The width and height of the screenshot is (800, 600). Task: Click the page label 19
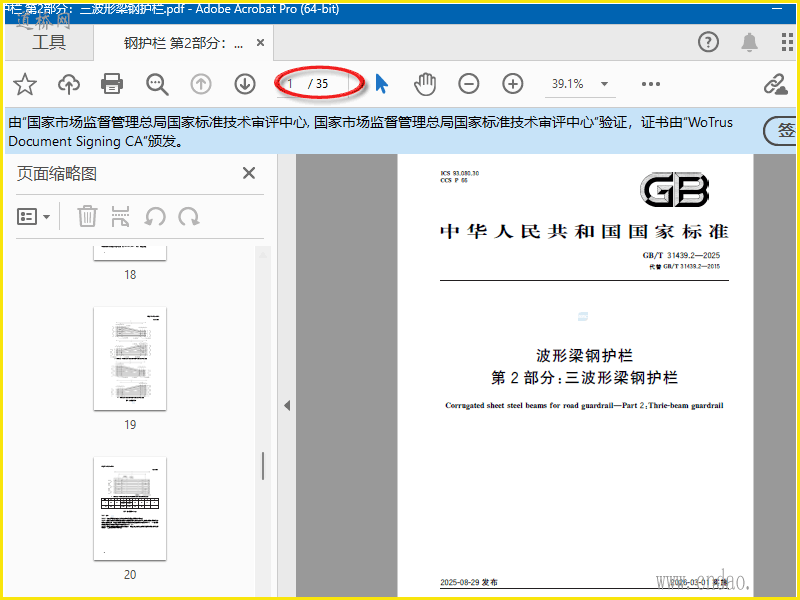pos(130,424)
